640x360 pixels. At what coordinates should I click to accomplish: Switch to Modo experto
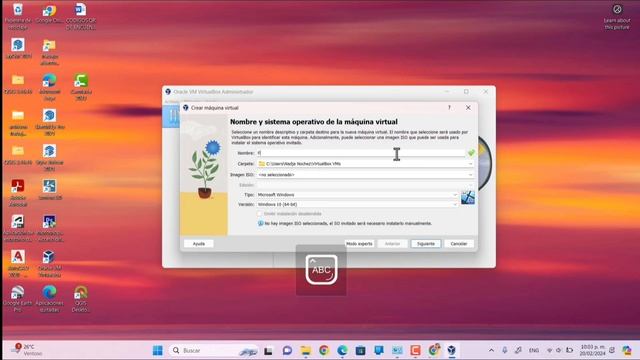click(x=359, y=244)
